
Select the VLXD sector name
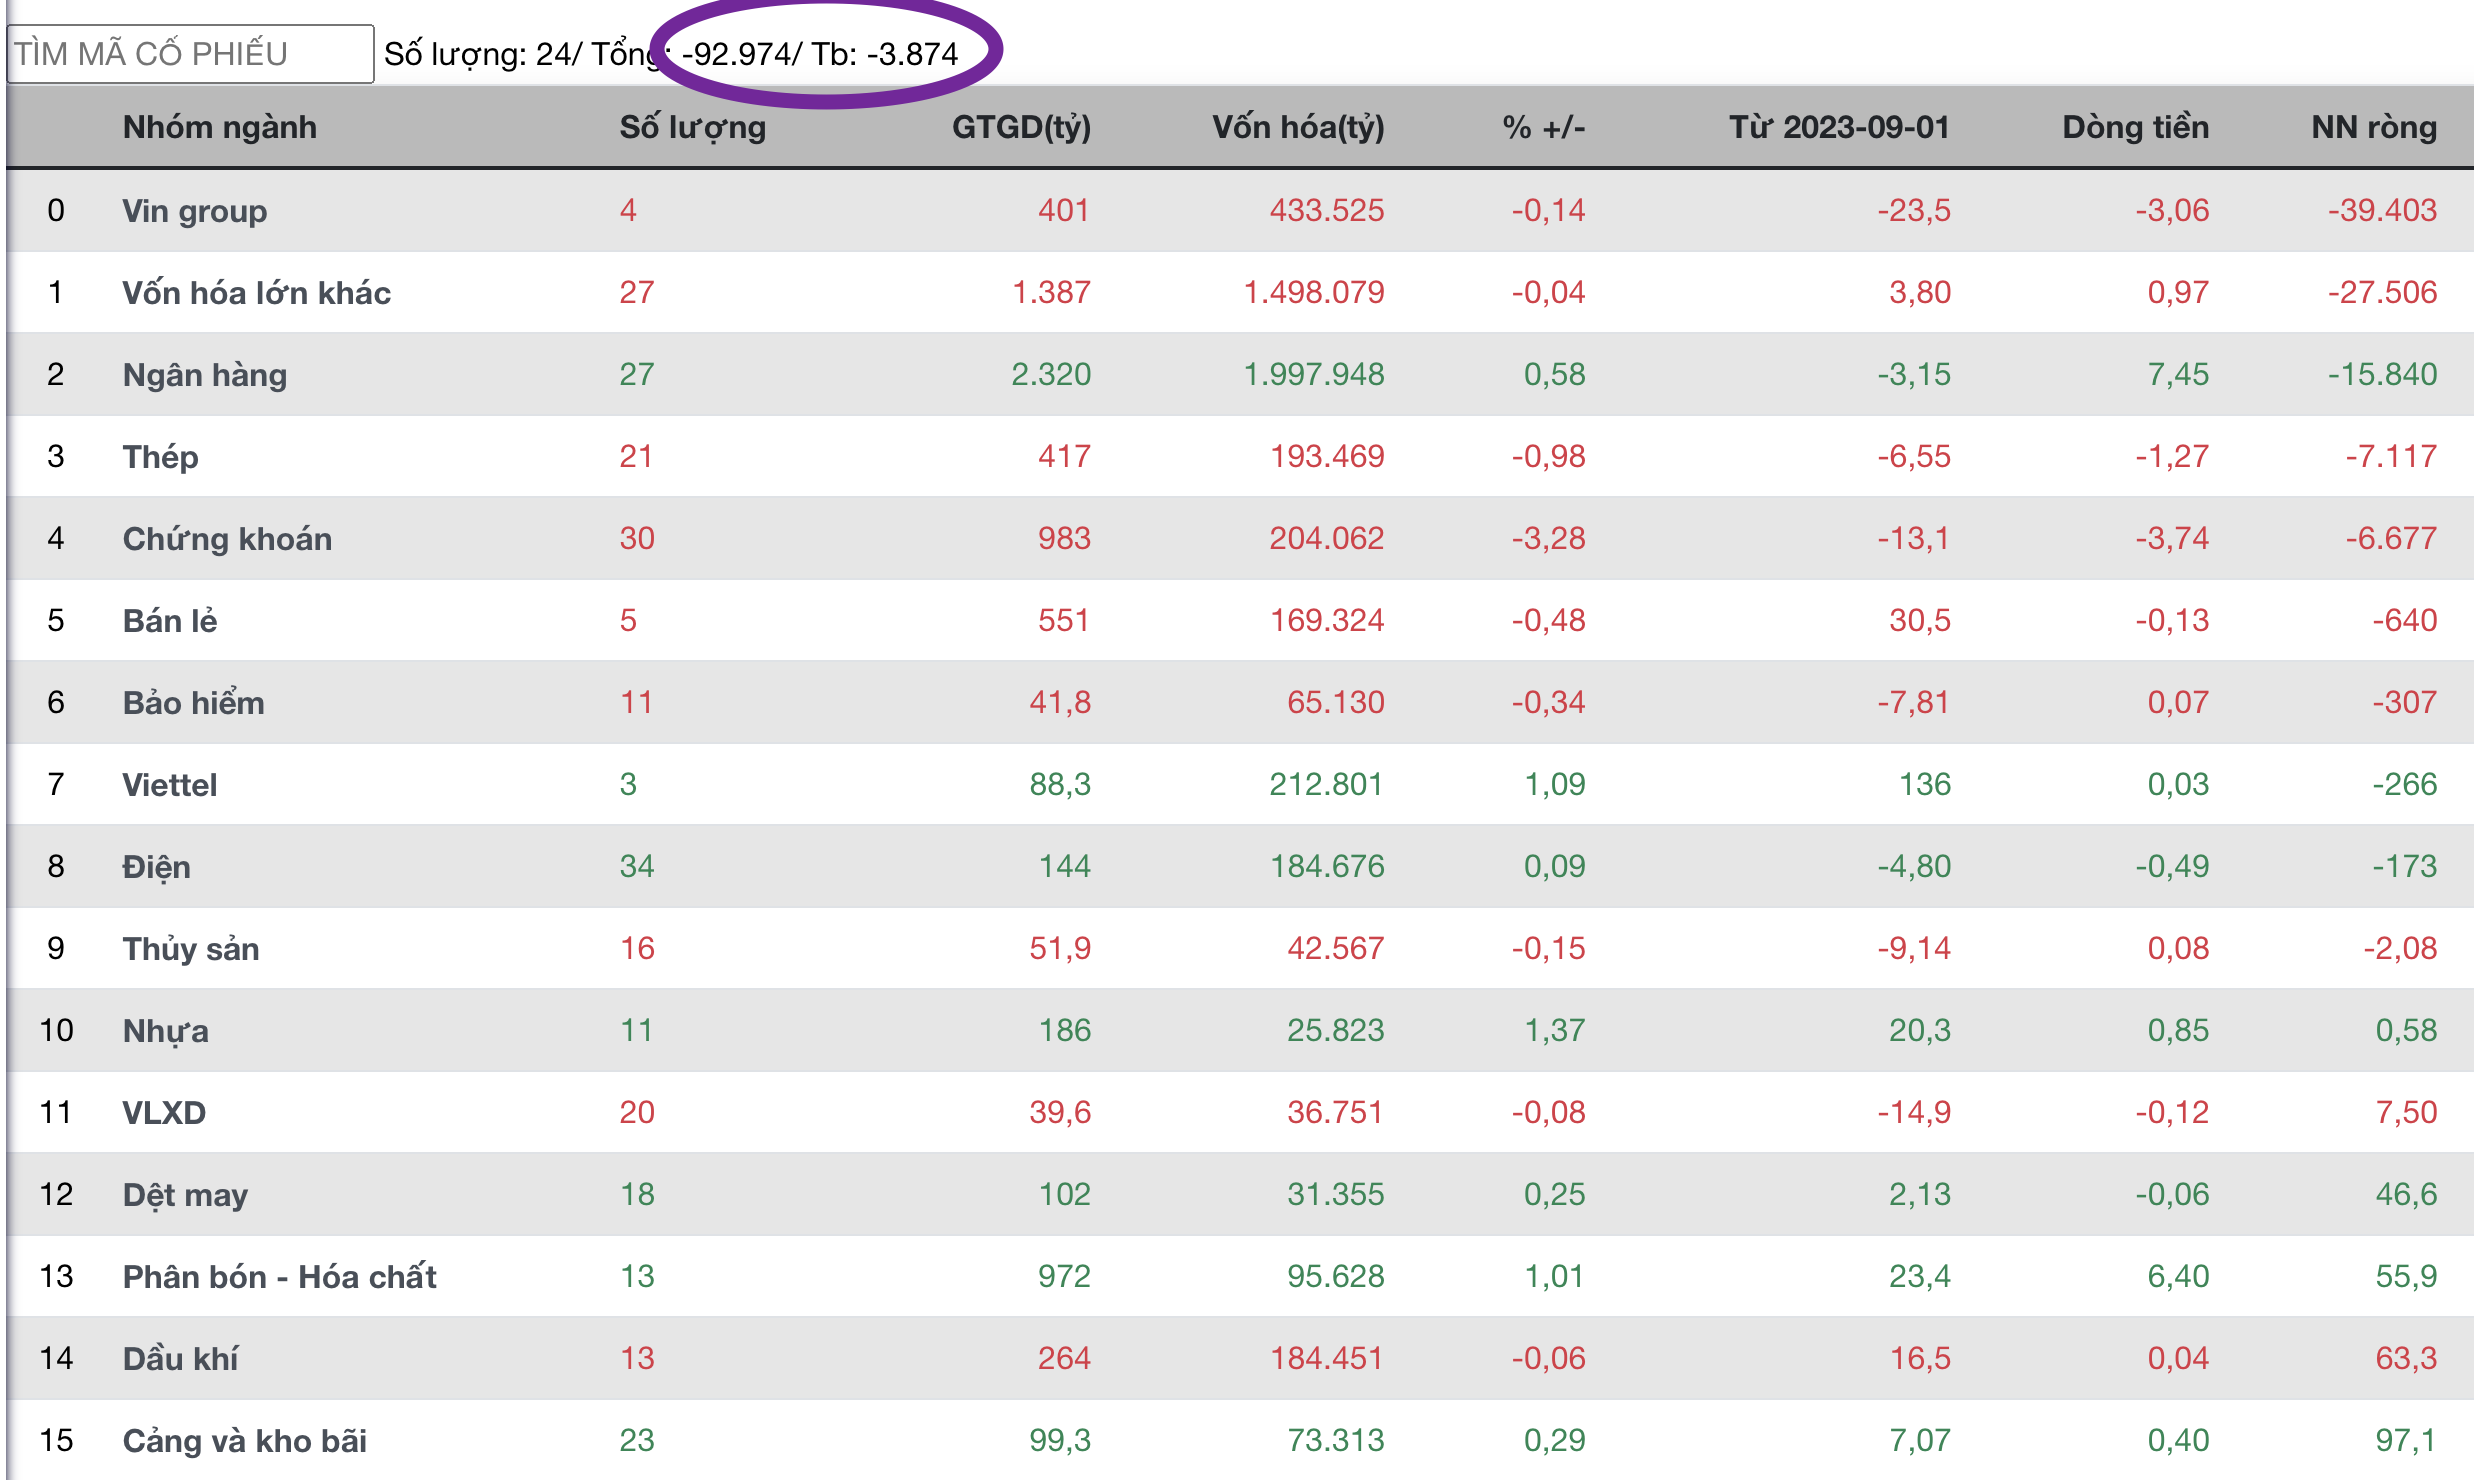164,1112
